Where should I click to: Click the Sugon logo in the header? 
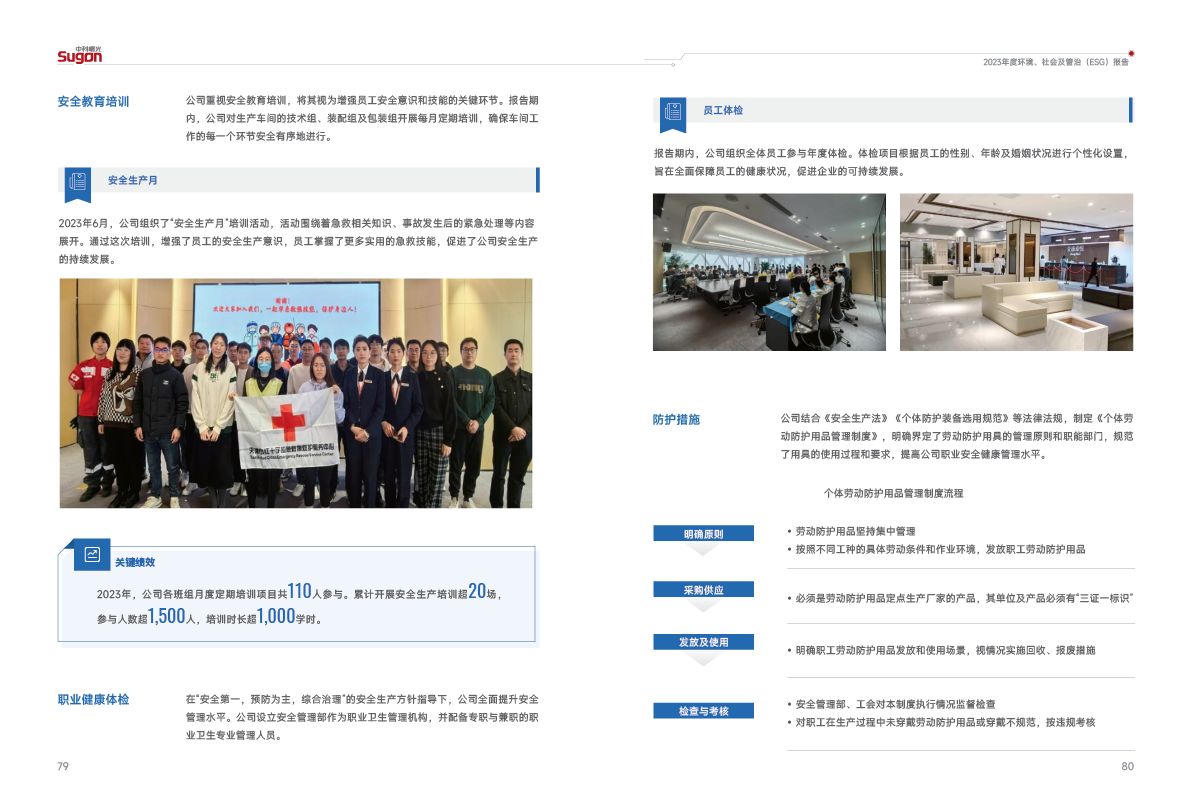pyautogui.click(x=80, y=55)
